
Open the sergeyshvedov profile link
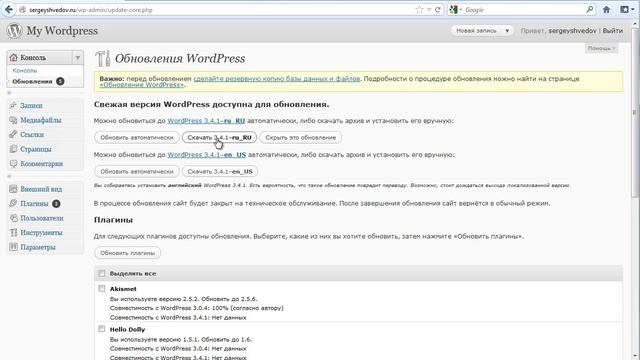[x=572, y=31]
